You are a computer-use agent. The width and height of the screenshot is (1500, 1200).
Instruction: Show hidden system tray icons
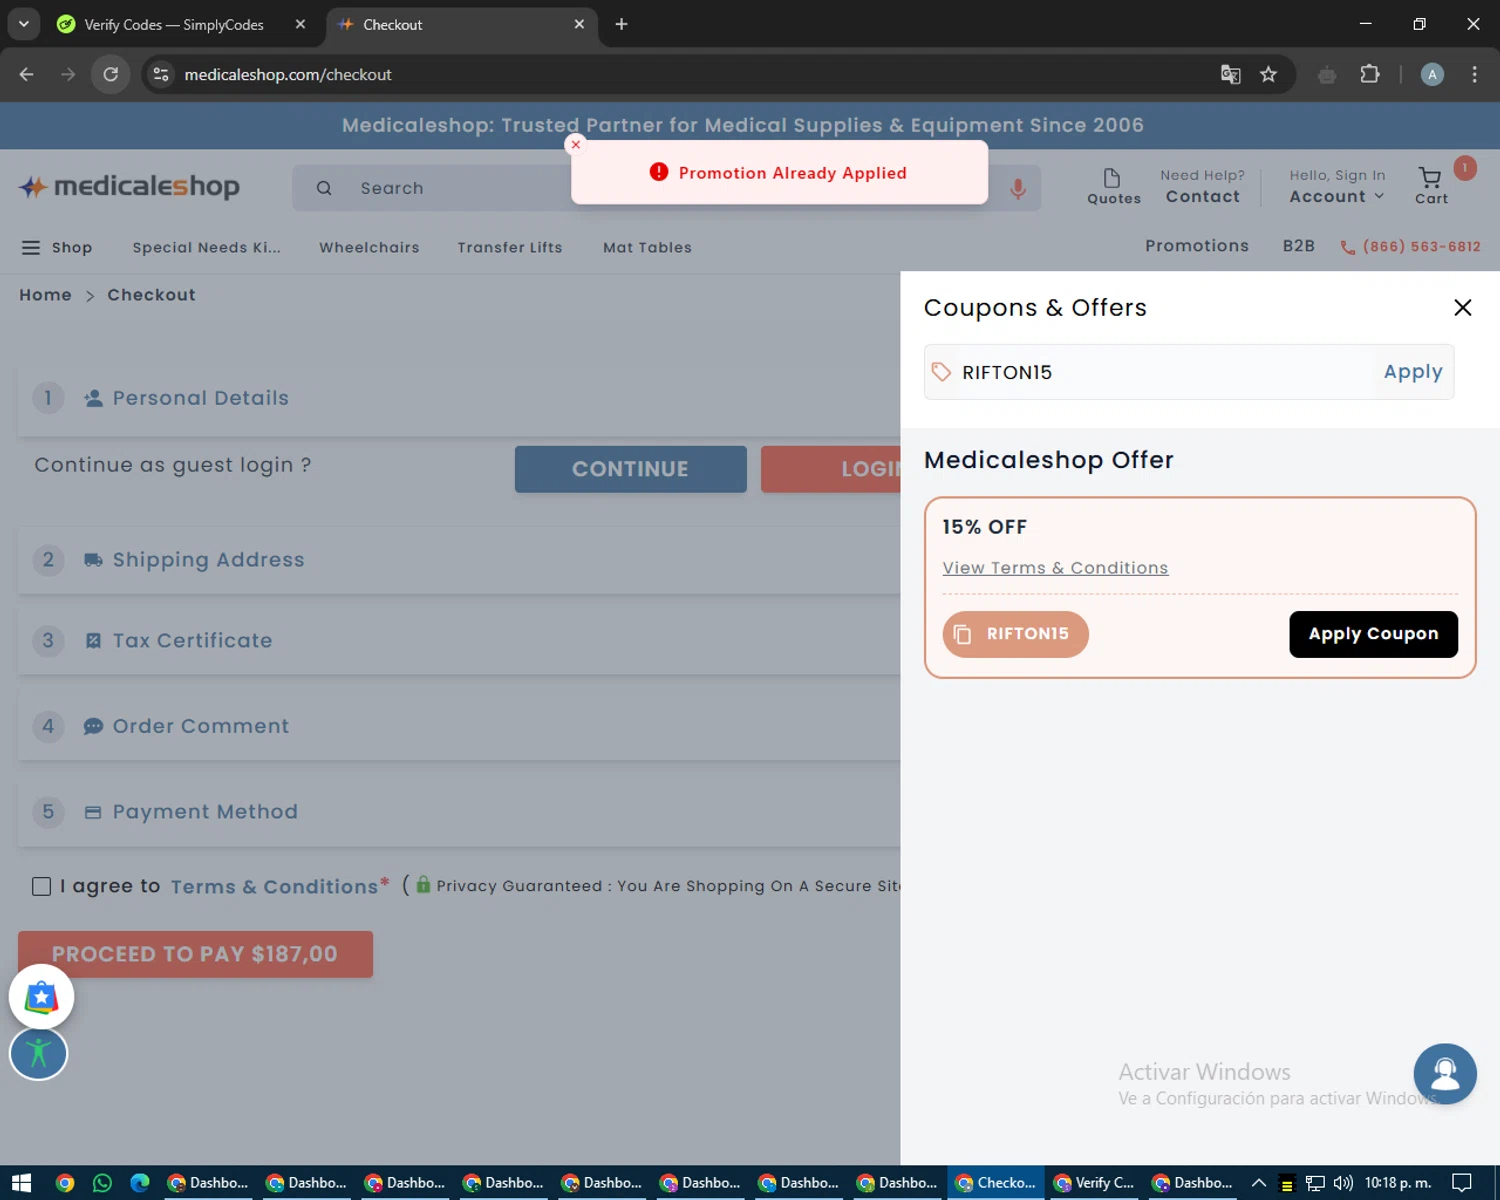1259,1183
